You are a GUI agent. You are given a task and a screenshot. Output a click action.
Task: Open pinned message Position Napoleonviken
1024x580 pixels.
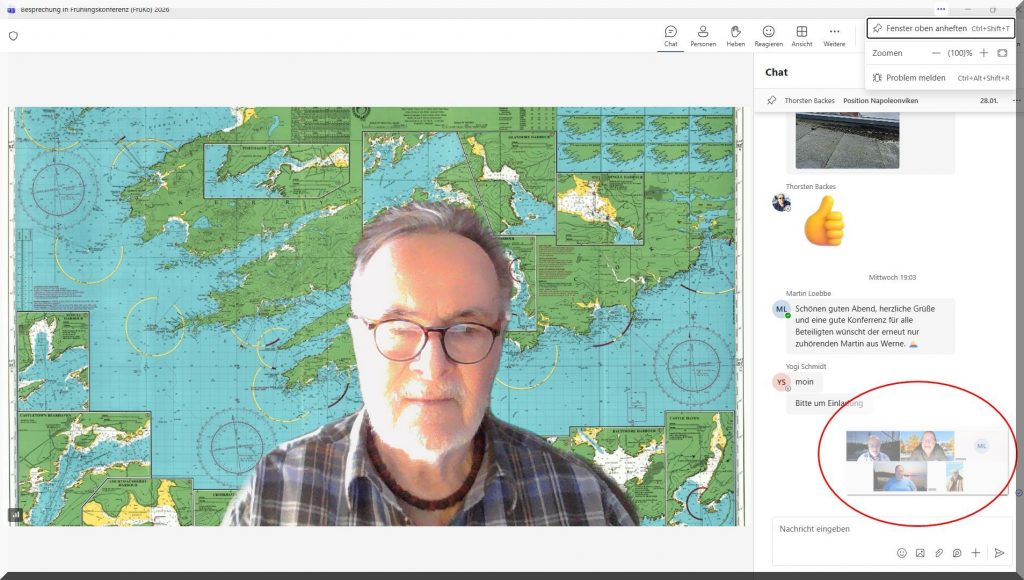coord(880,101)
